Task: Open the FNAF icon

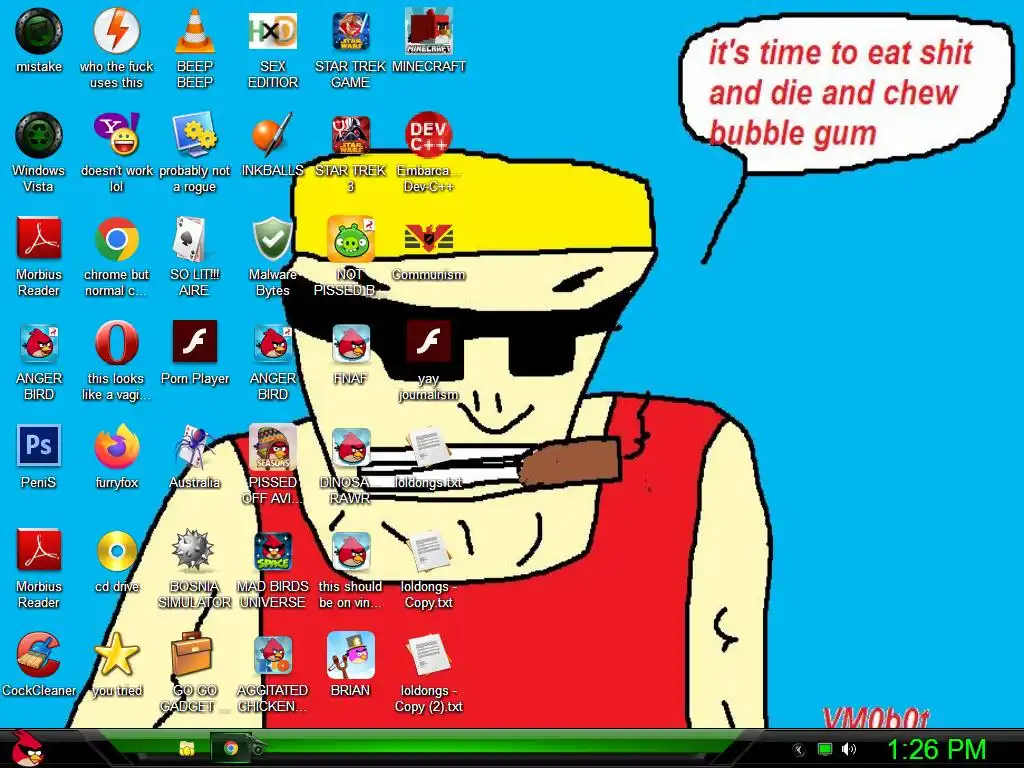Action: point(351,344)
